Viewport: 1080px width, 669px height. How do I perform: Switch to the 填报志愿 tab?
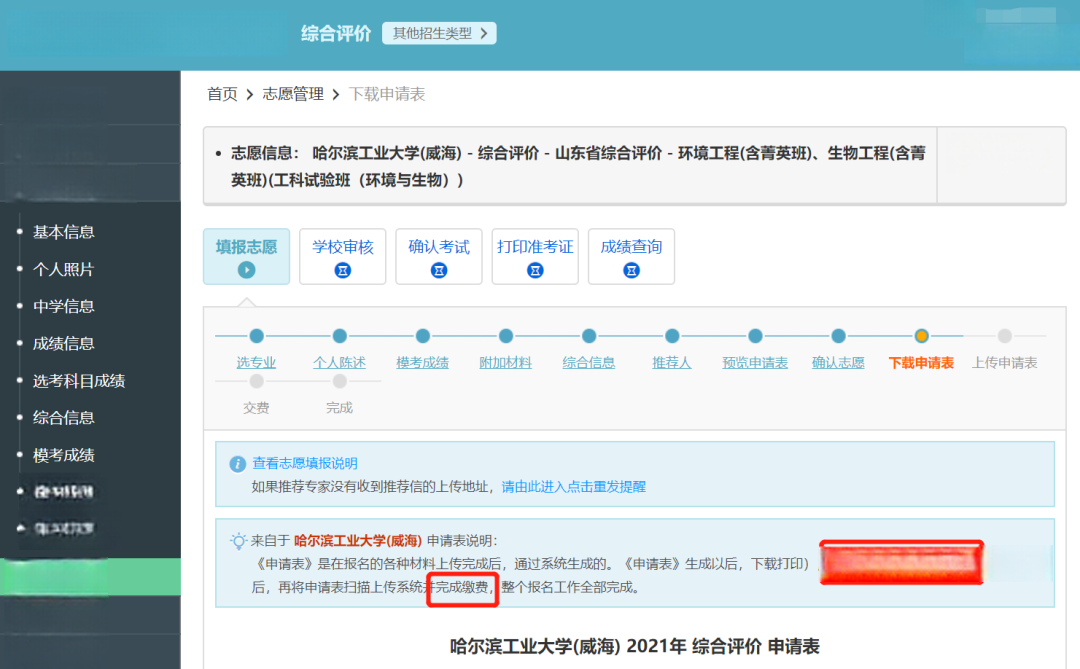247,256
